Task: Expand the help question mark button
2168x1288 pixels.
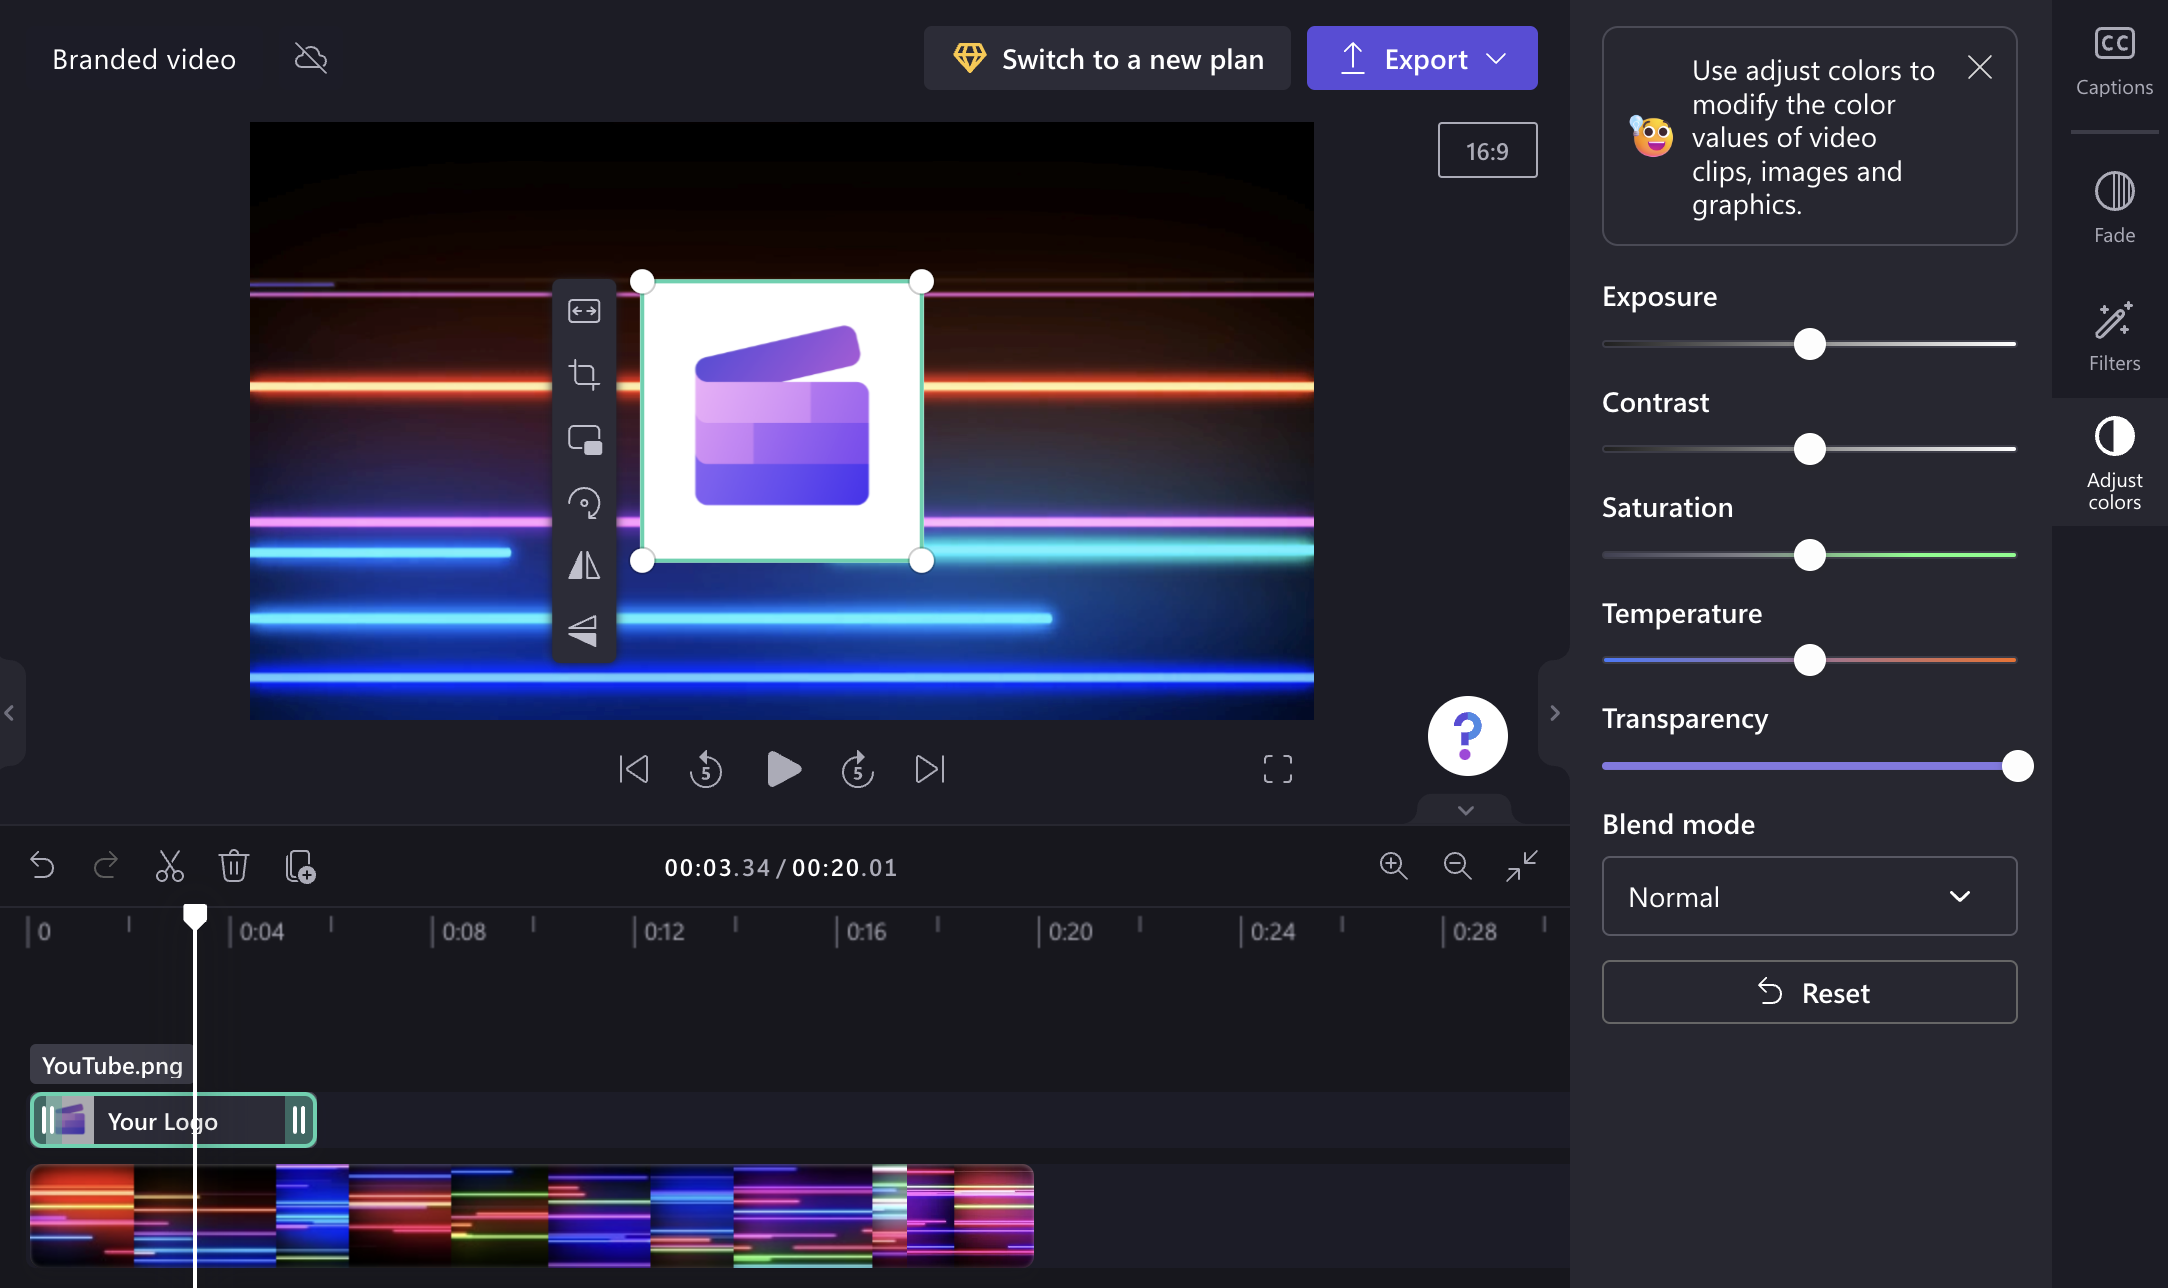Action: pos(1466,734)
